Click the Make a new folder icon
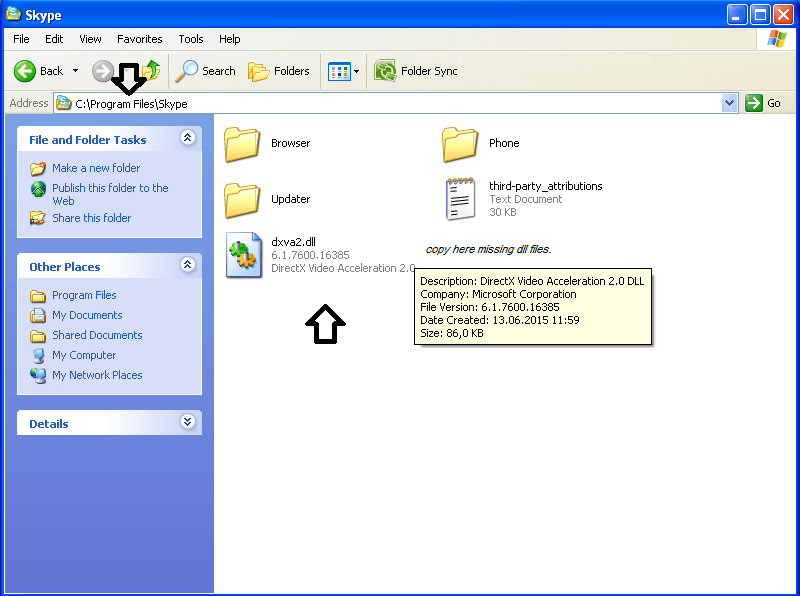 (38, 168)
